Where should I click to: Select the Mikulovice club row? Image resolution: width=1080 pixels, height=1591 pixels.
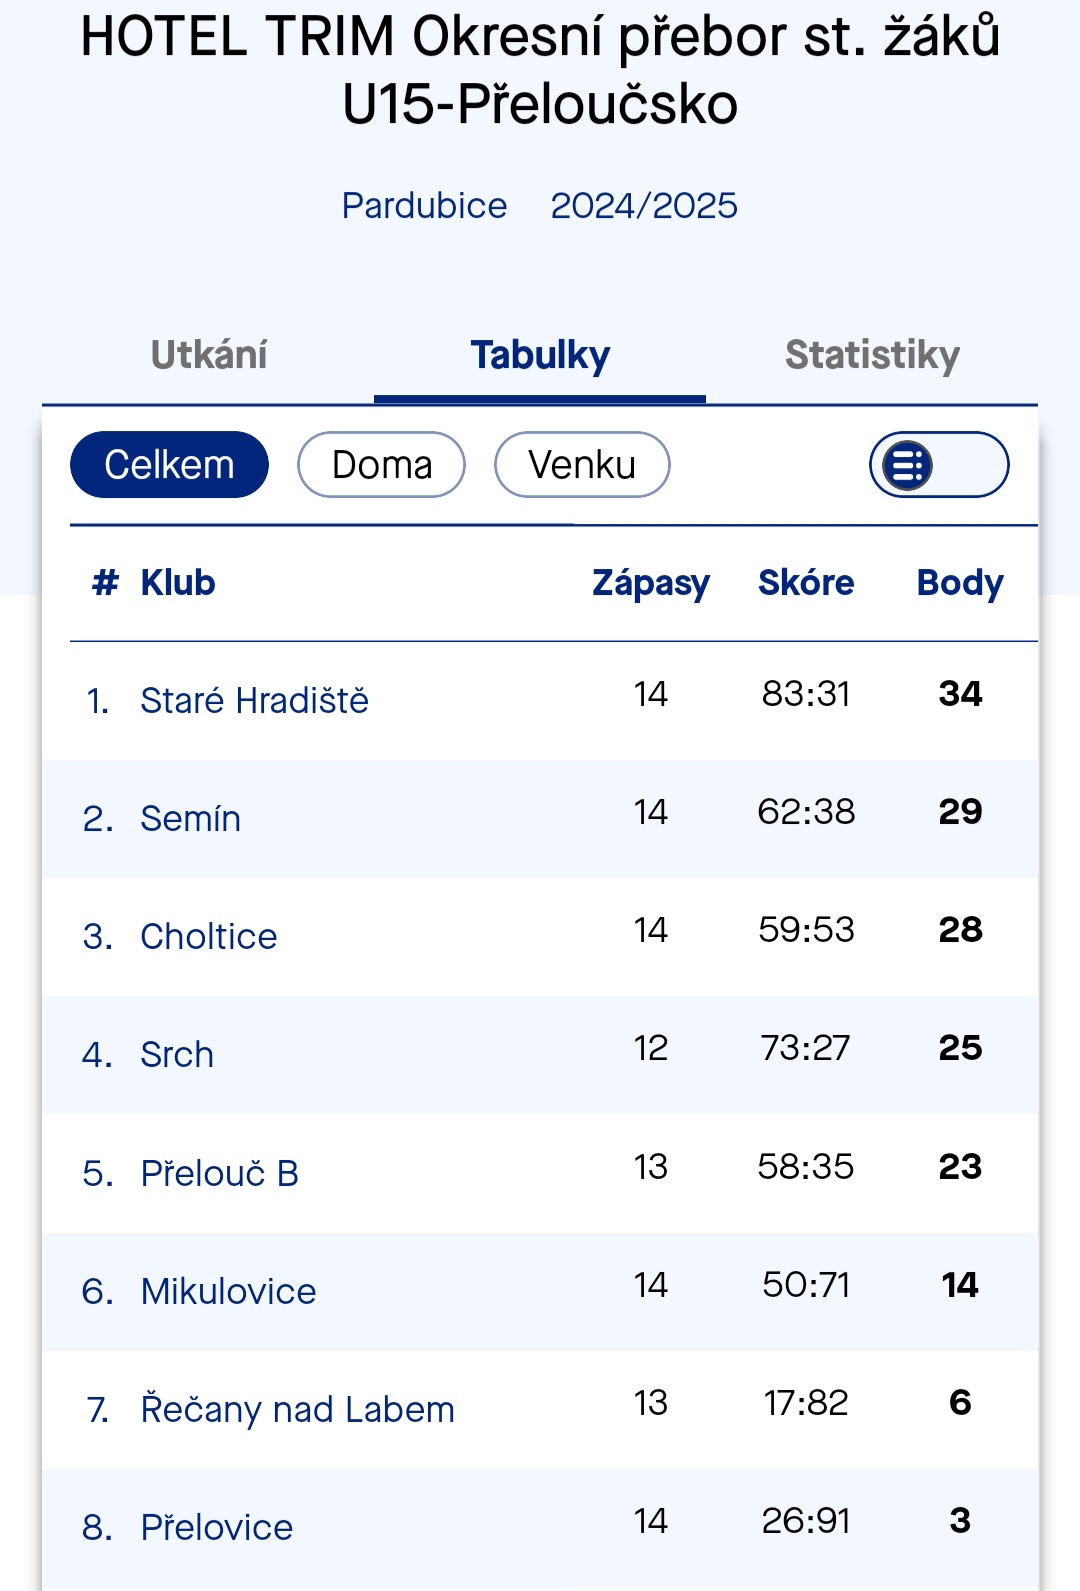[x=540, y=1291]
